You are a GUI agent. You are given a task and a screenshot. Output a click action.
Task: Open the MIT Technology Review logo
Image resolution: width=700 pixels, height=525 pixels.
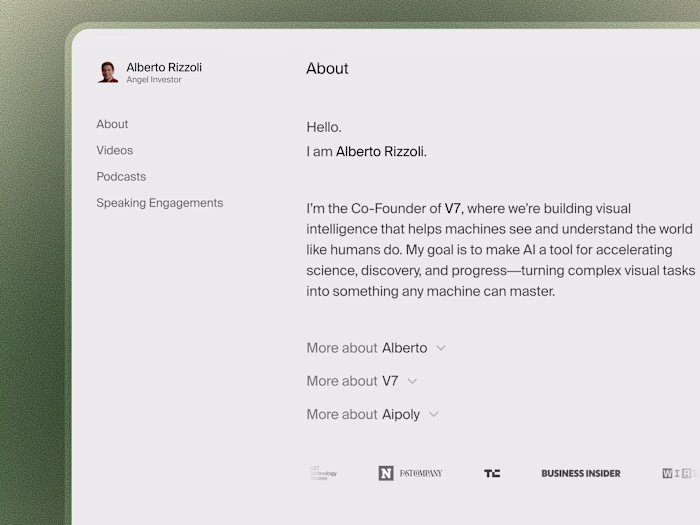point(322,473)
